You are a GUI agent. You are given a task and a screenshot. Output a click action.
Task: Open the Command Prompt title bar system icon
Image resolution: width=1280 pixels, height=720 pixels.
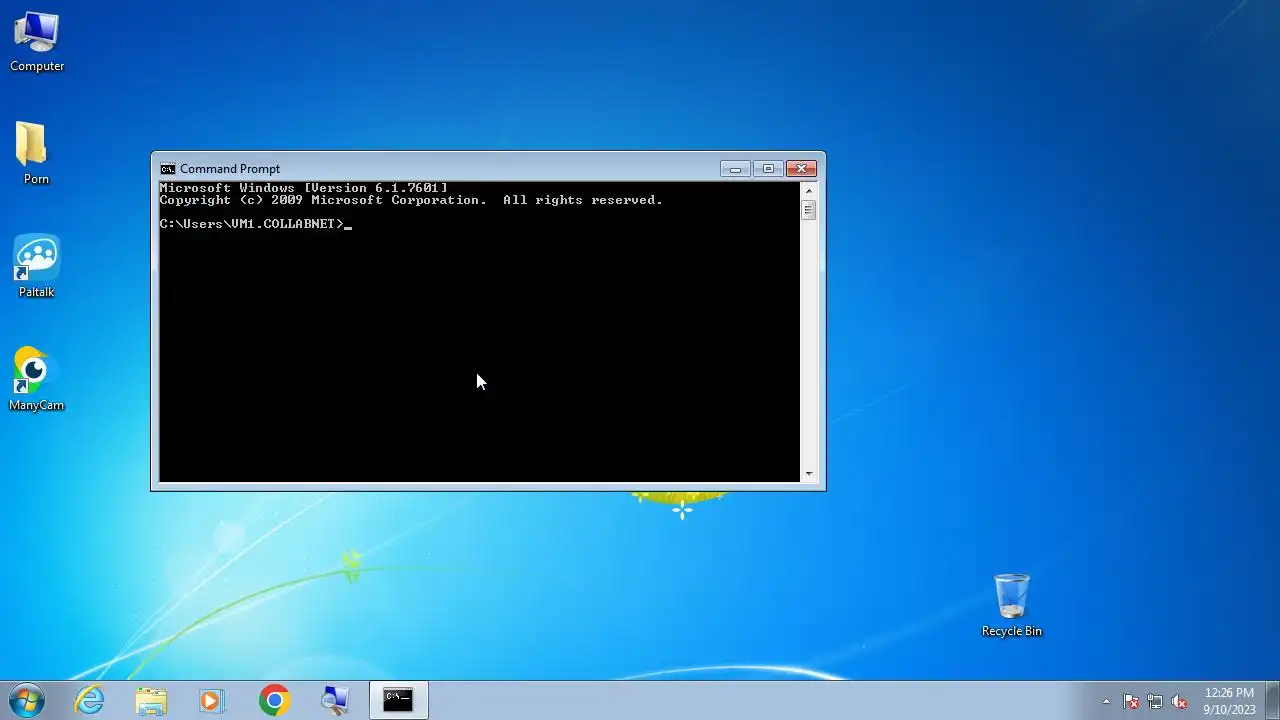click(x=168, y=169)
